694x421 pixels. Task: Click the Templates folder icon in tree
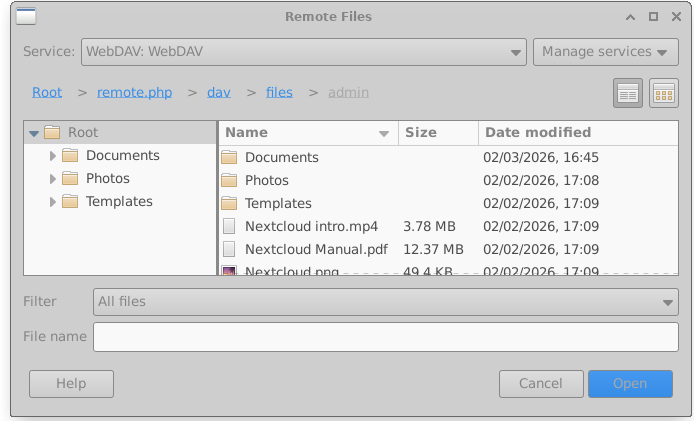click(70, 202)
